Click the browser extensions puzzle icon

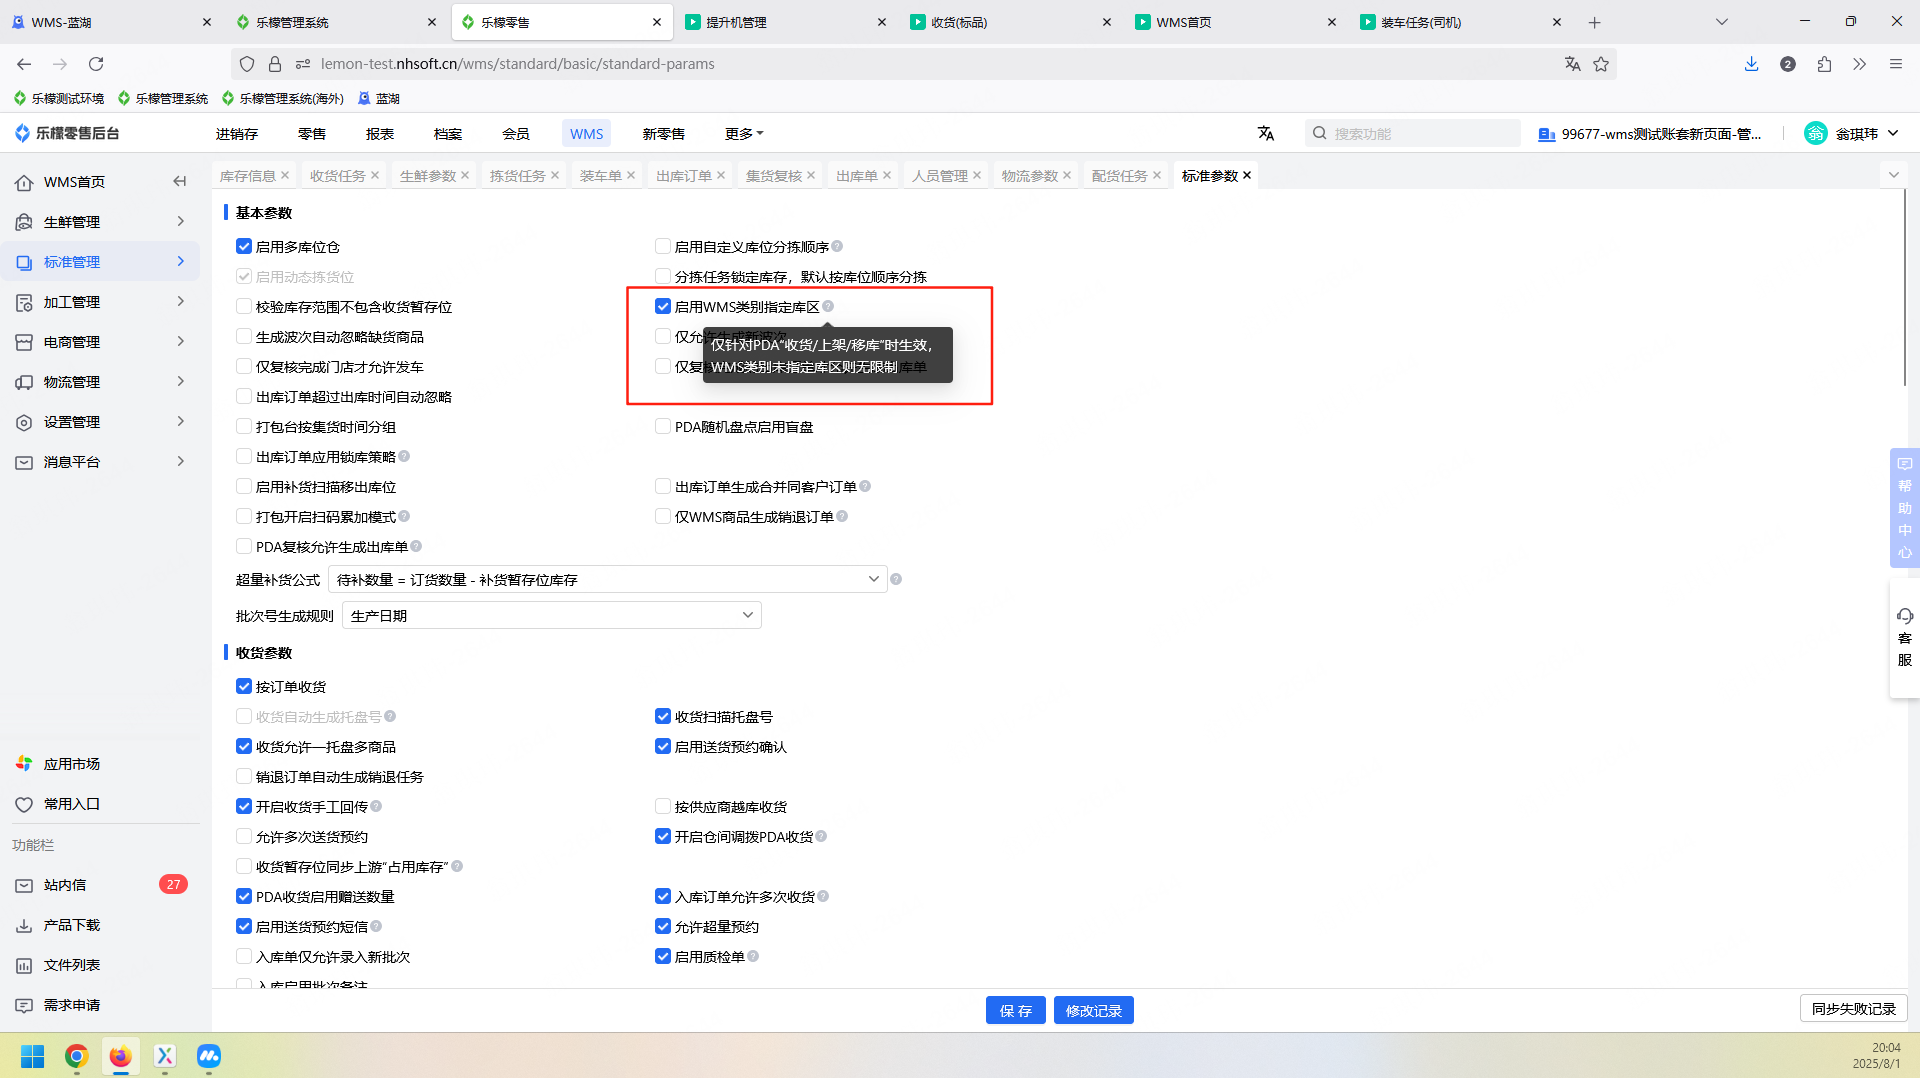(1824, 64)
